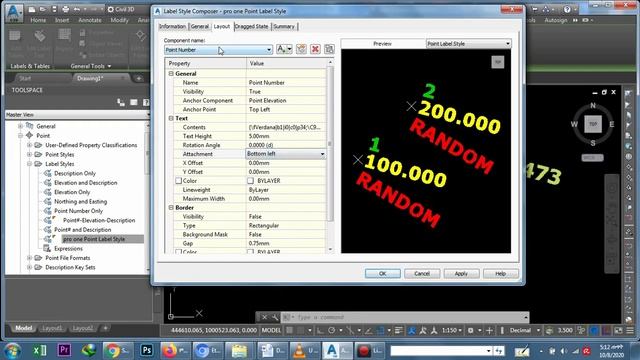Screen dimensions: 640x360
Task: Open the Preview Point Label Style dropdown
Action: coord(508,44)
